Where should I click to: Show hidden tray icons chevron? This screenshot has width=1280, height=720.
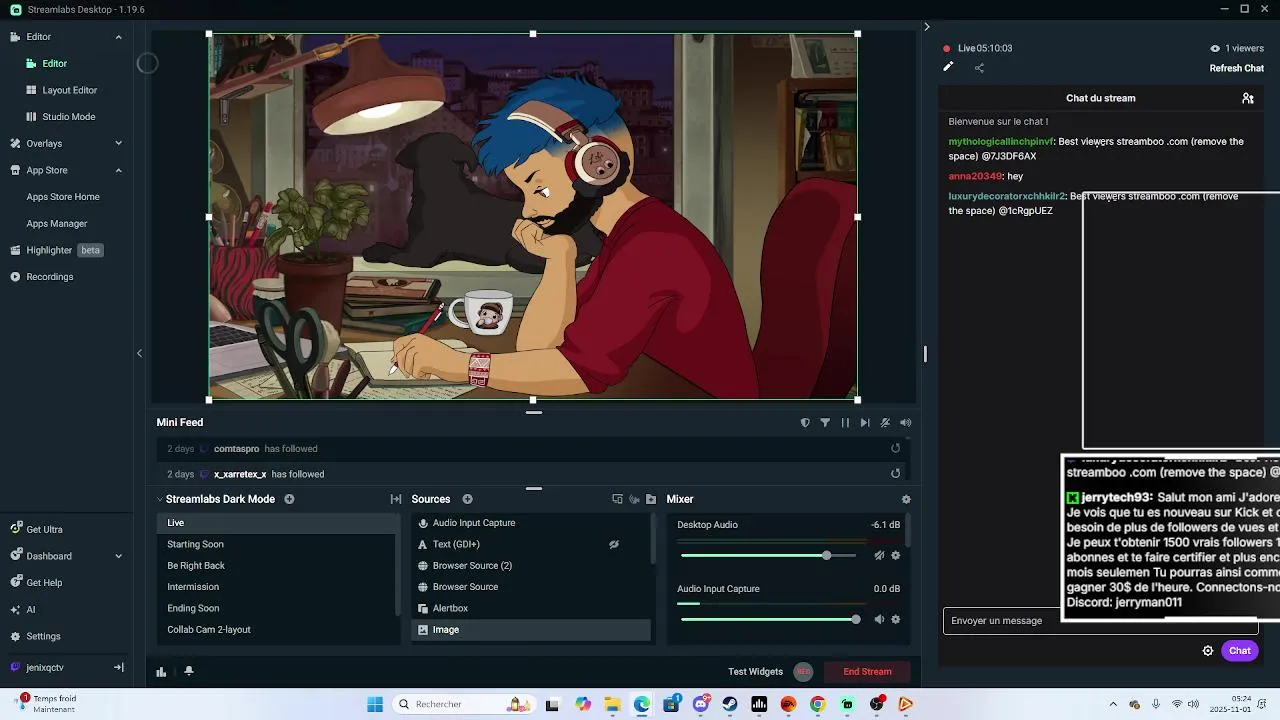pyautogui.click(x=1111, y=704)
